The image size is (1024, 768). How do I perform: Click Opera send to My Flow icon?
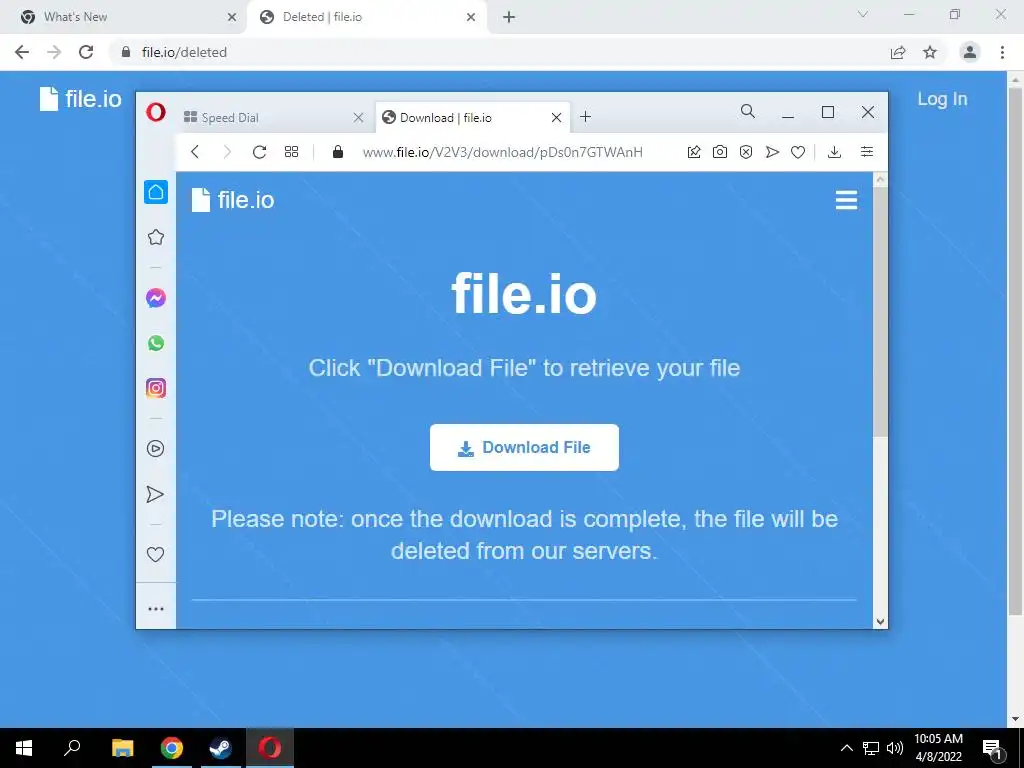pyautogui.click(x=772, y=152)
